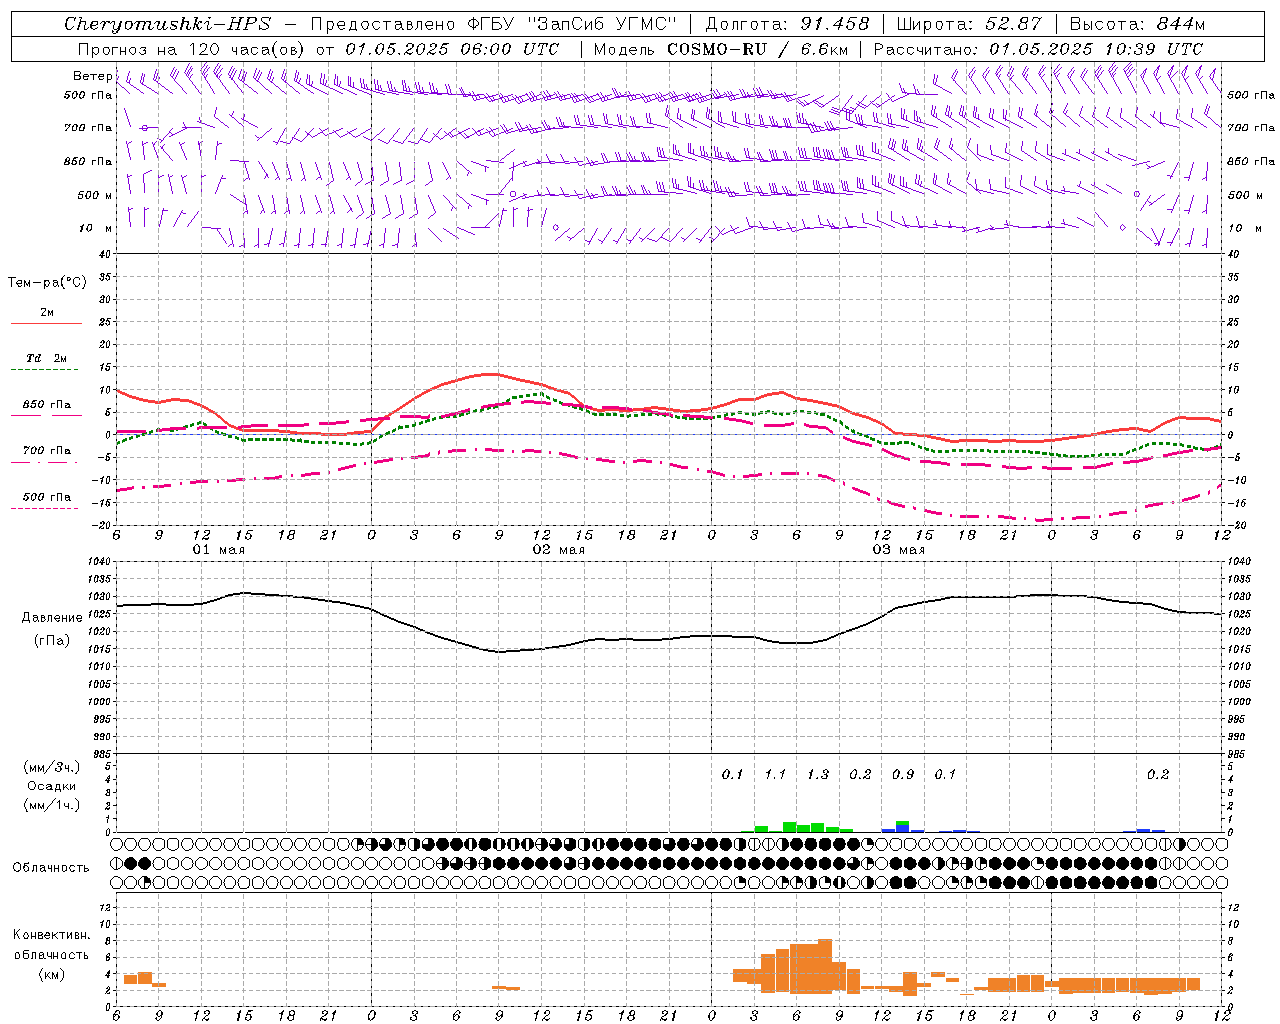This screenshot has width=1280, height=1024.
Task: Click the "02 мая" date label
Action: click(558, 550)
